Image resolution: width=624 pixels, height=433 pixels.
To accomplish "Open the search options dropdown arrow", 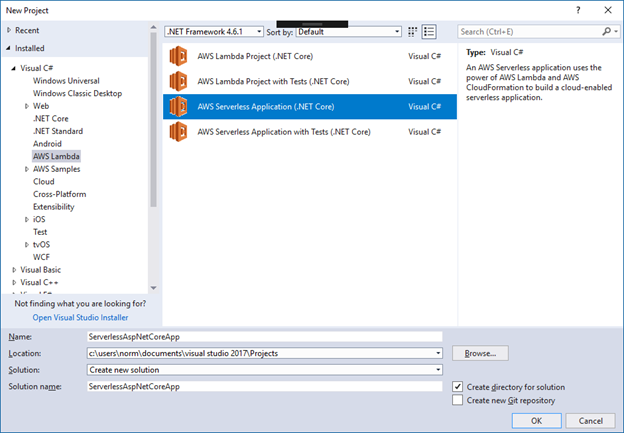I will (616, 31).
